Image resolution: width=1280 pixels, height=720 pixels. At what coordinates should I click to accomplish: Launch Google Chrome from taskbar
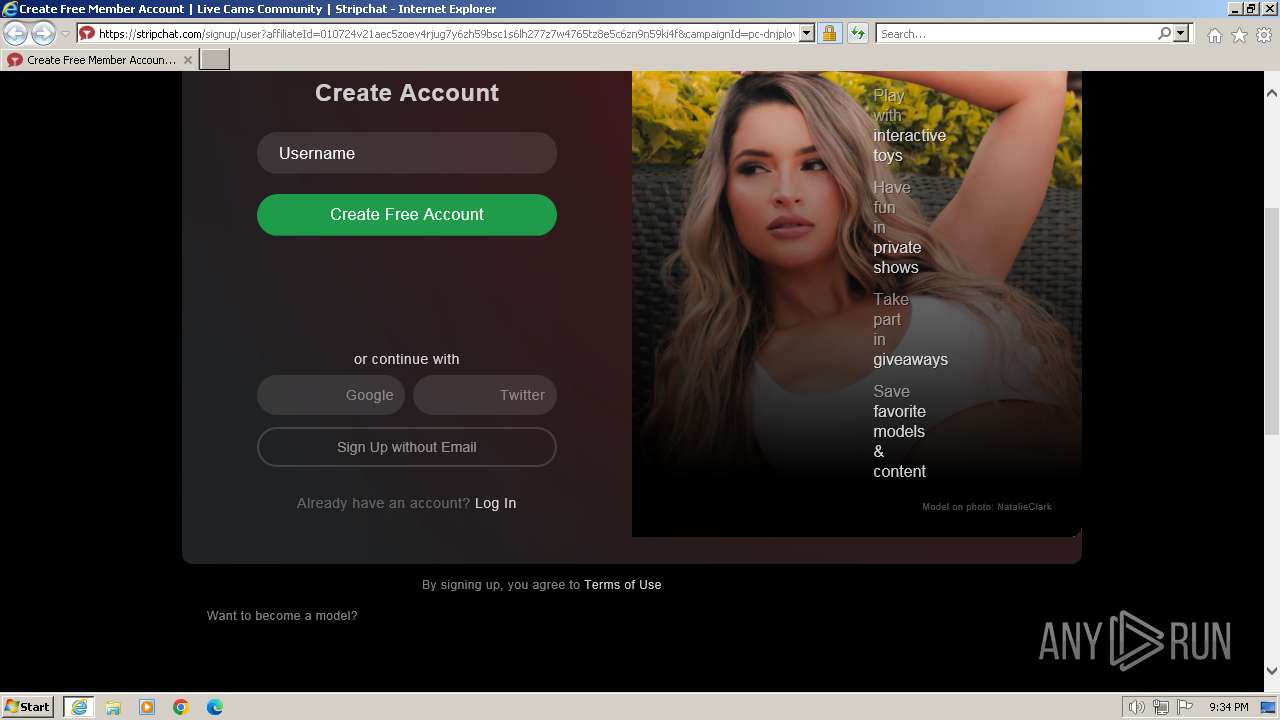(181, 707)
